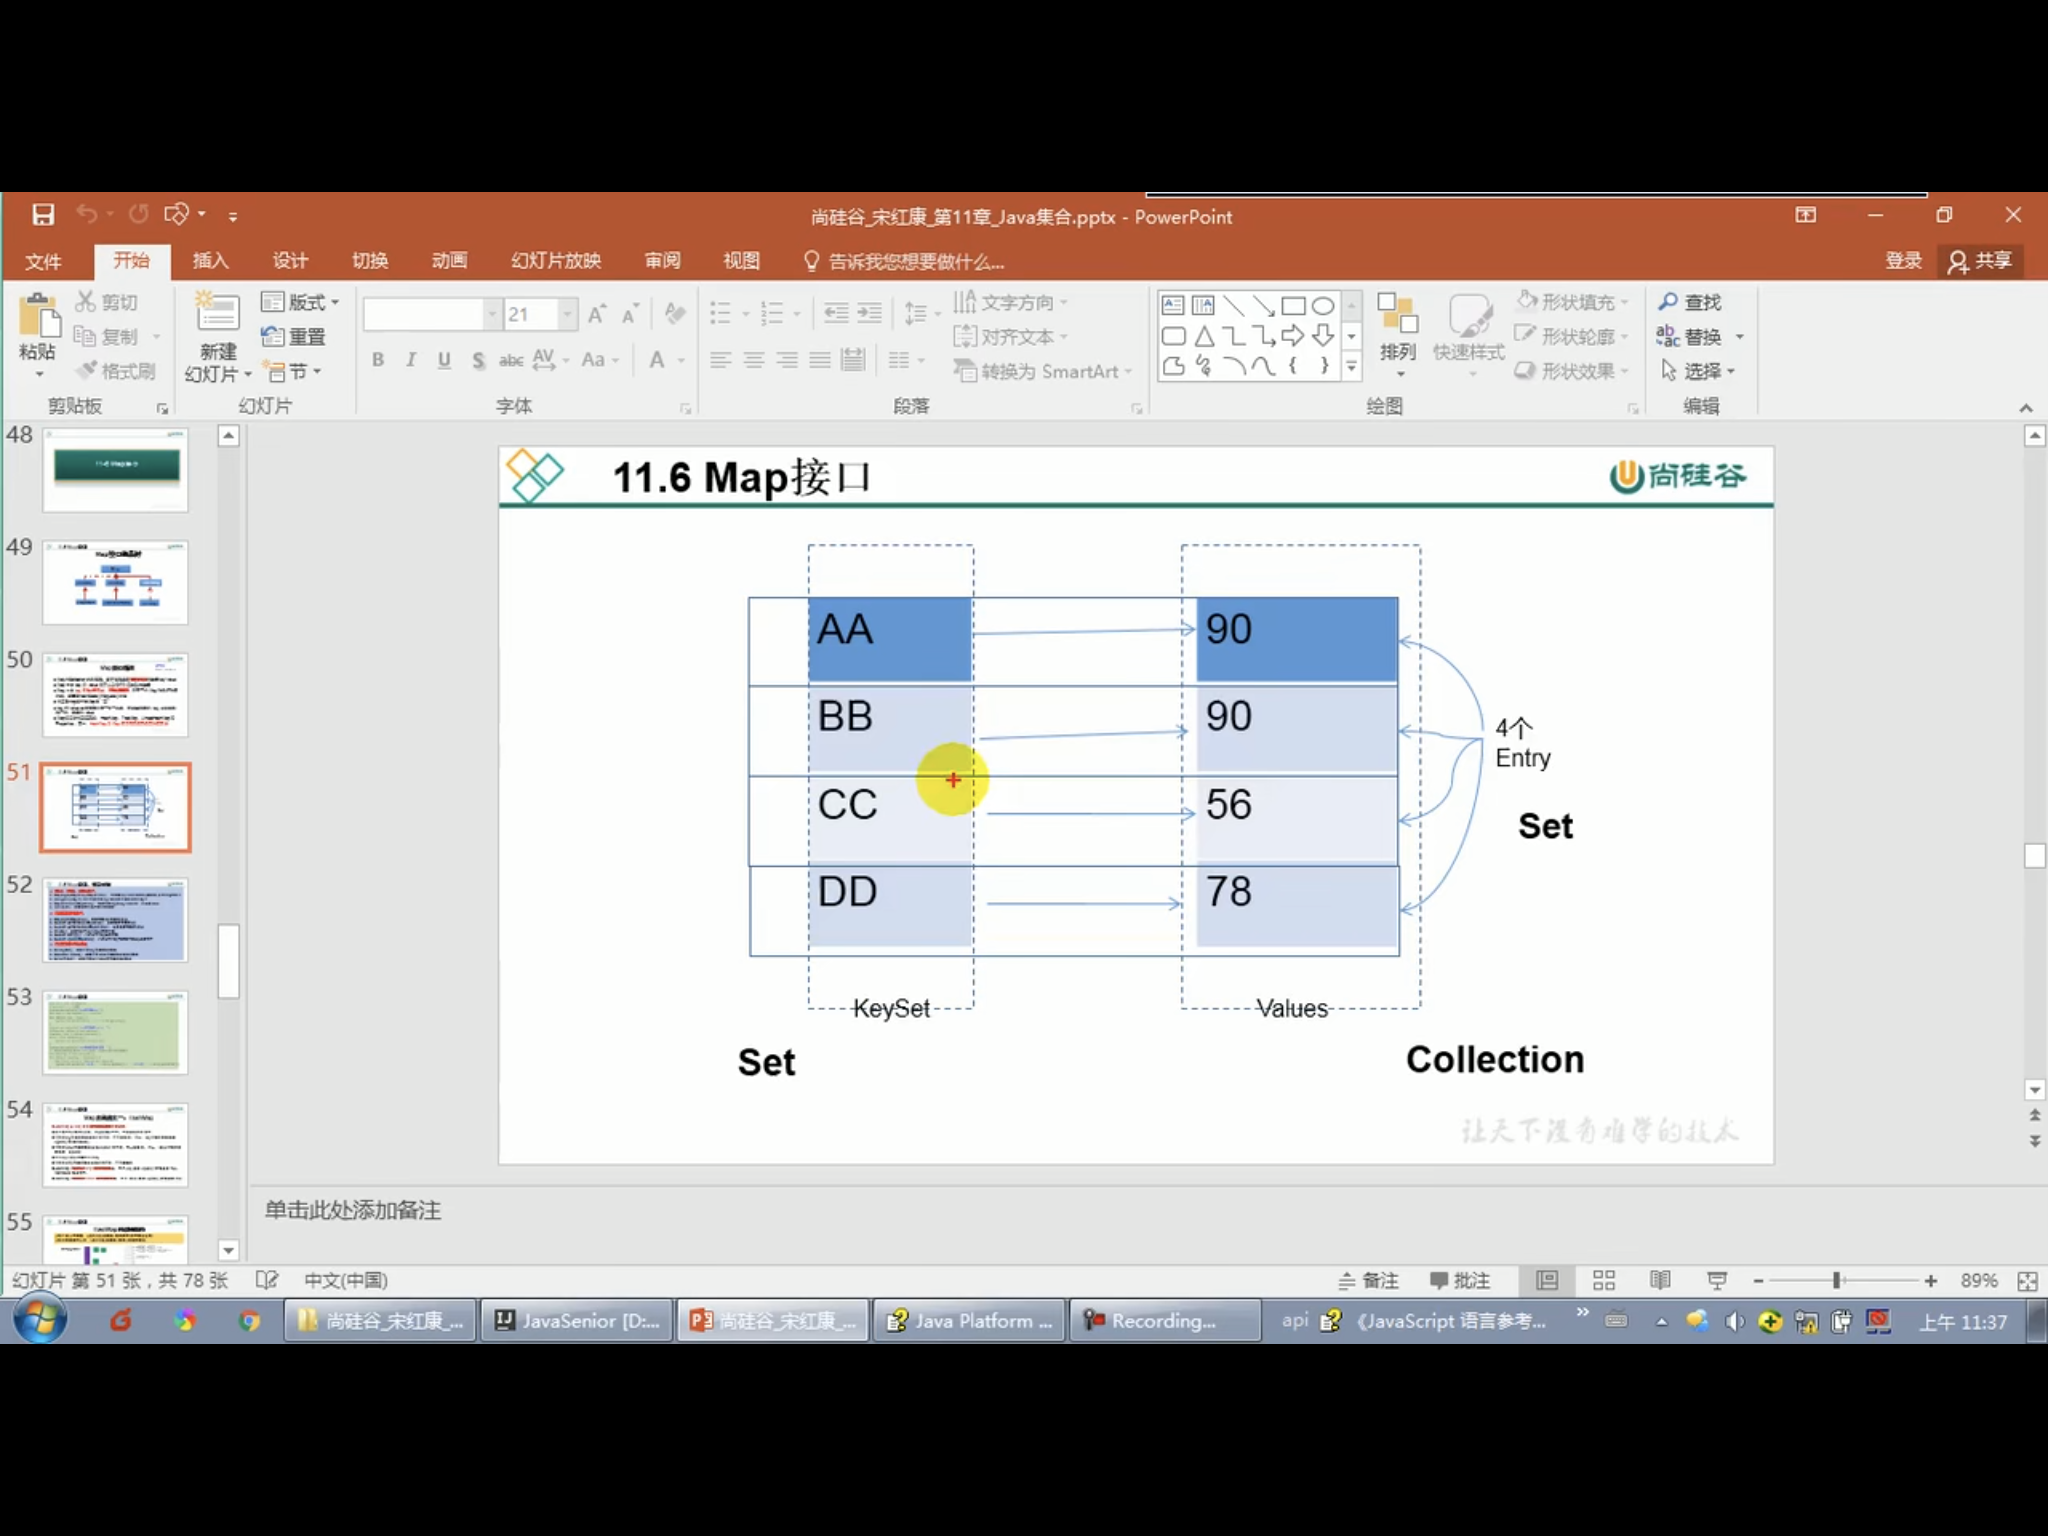Switch to Slide Sorter view icon

(1604, 1280)
